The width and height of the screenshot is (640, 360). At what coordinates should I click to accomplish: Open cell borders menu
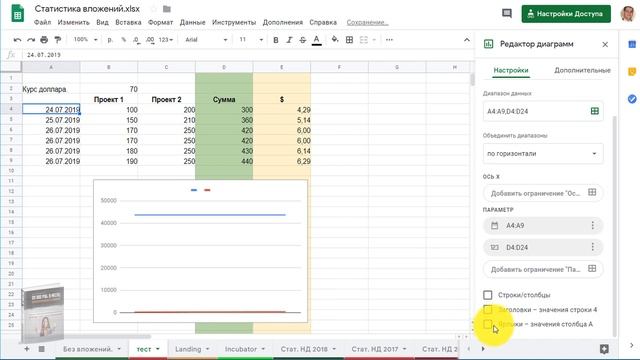[x=349, y=40]
